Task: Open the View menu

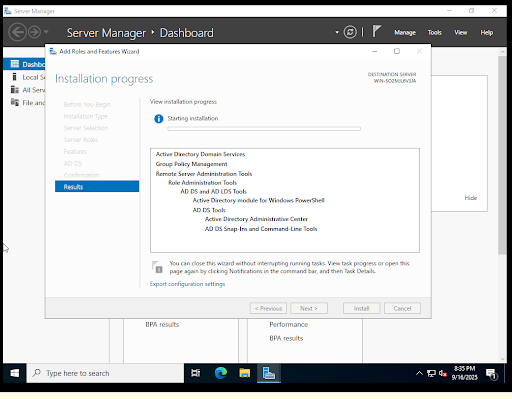Action: tap(461, 32)
